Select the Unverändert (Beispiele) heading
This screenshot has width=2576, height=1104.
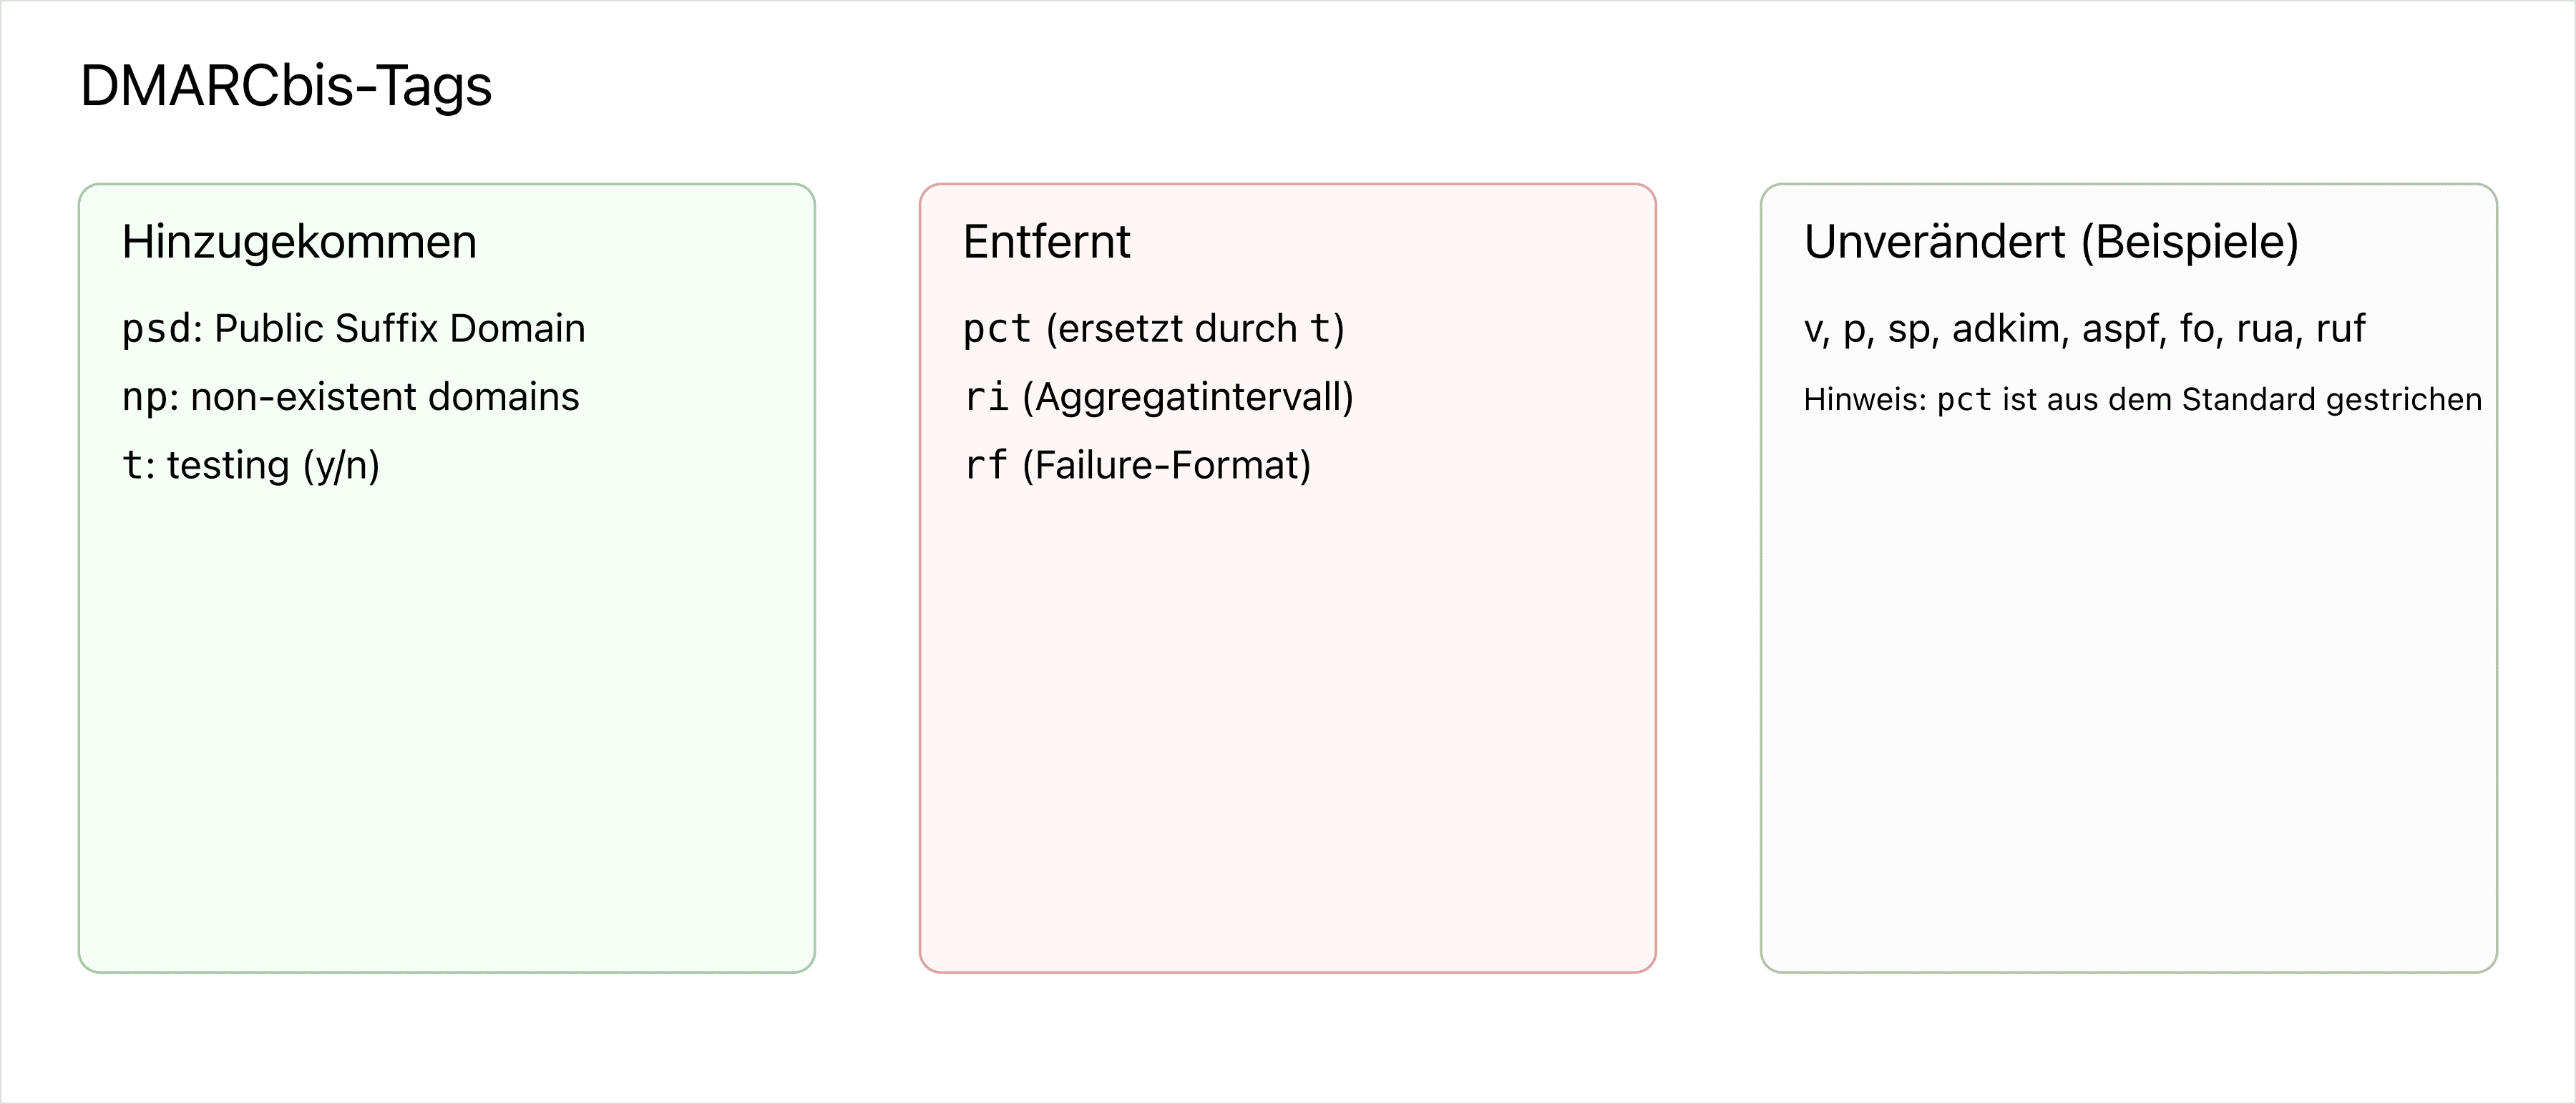pos(2051,242)
